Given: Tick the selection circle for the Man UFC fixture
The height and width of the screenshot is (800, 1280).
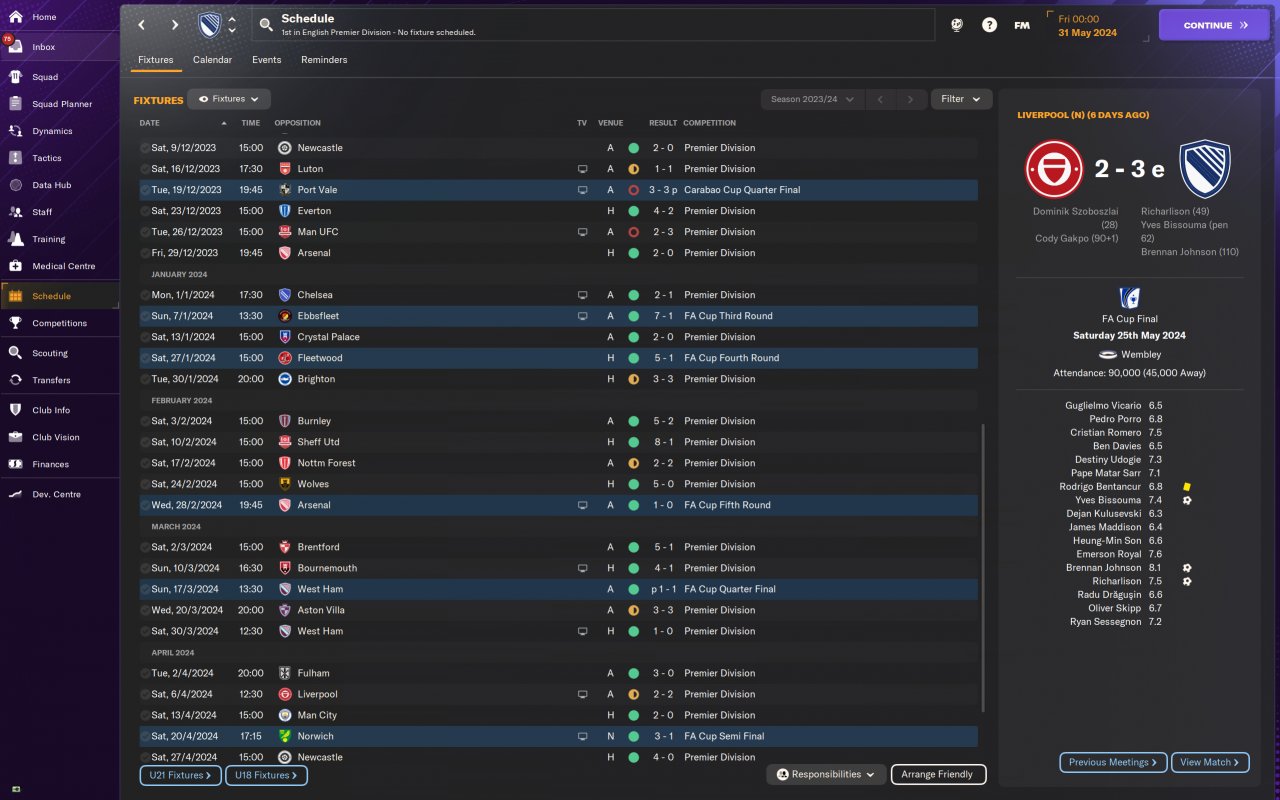Looking at the screenshot, I should coord(144,232).
